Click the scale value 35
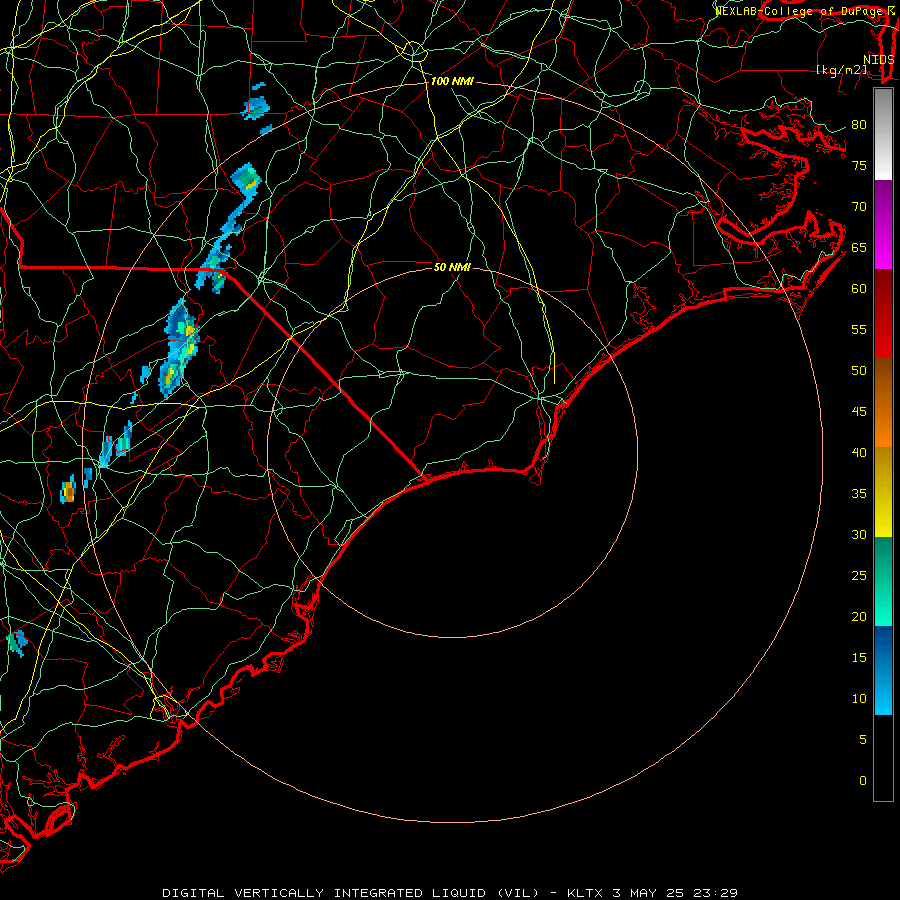The width and height of the screenshot is (900, 900). [859, 494]
